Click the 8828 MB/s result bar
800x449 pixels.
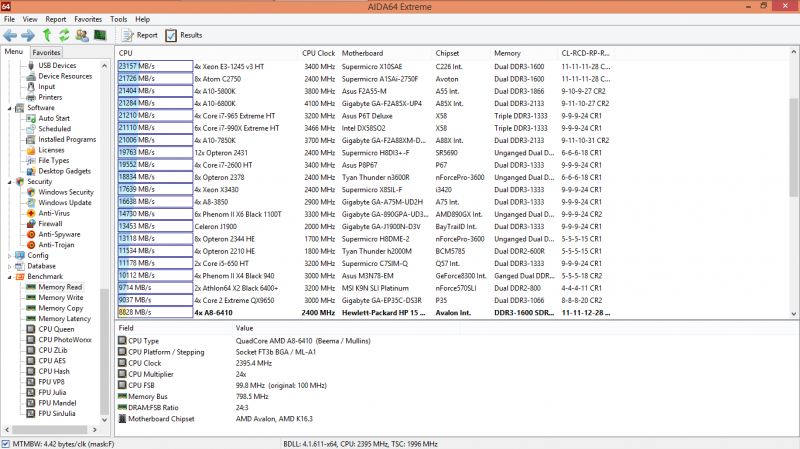pos(155,312)
